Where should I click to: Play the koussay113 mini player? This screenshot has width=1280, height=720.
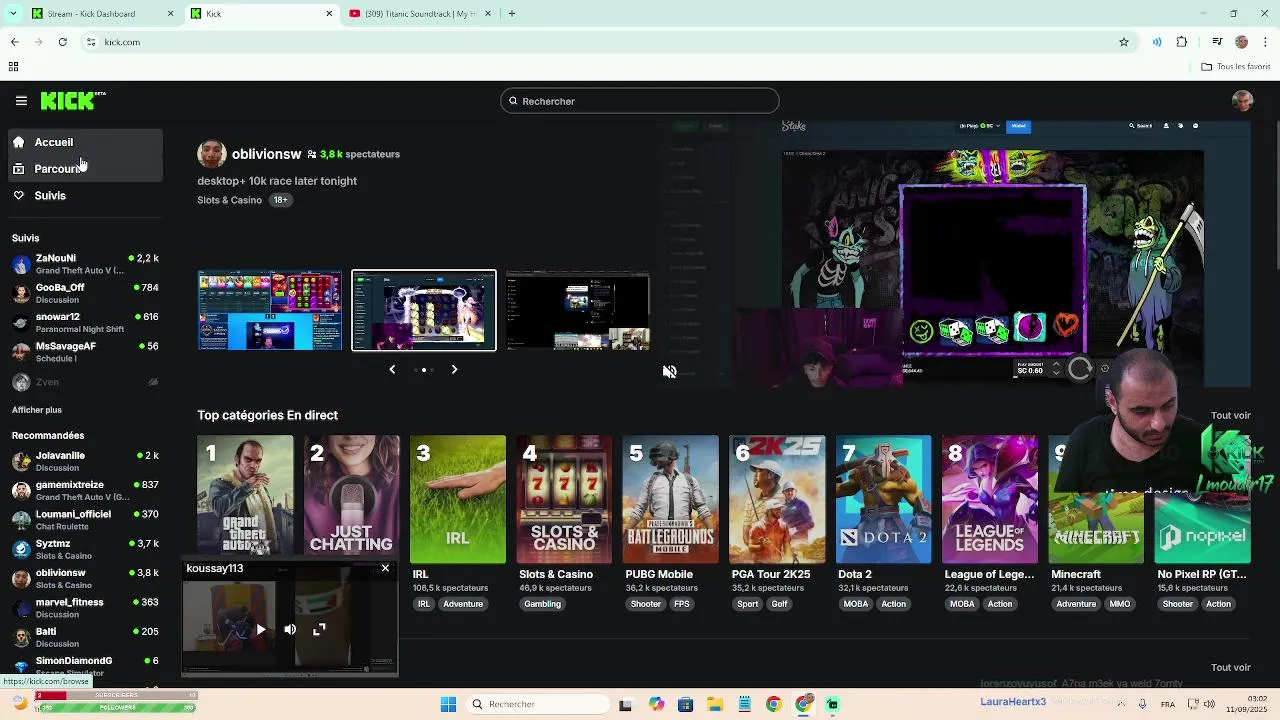pos(261,630)
